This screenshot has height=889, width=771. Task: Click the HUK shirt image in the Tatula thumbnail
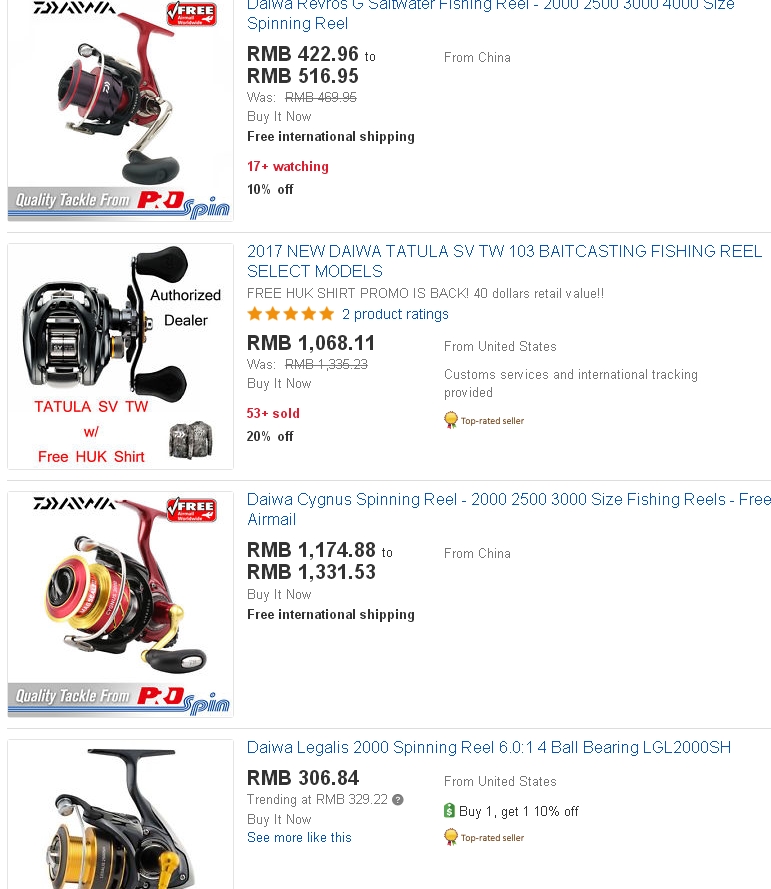point(191,439)
